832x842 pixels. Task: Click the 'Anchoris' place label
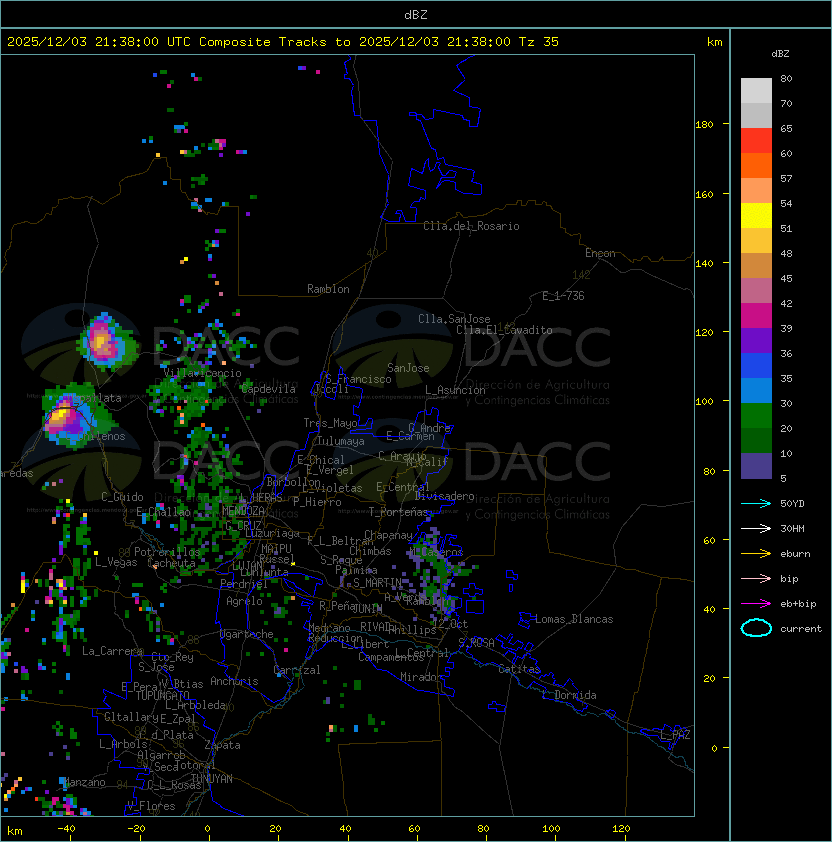[x=234, y=681]
